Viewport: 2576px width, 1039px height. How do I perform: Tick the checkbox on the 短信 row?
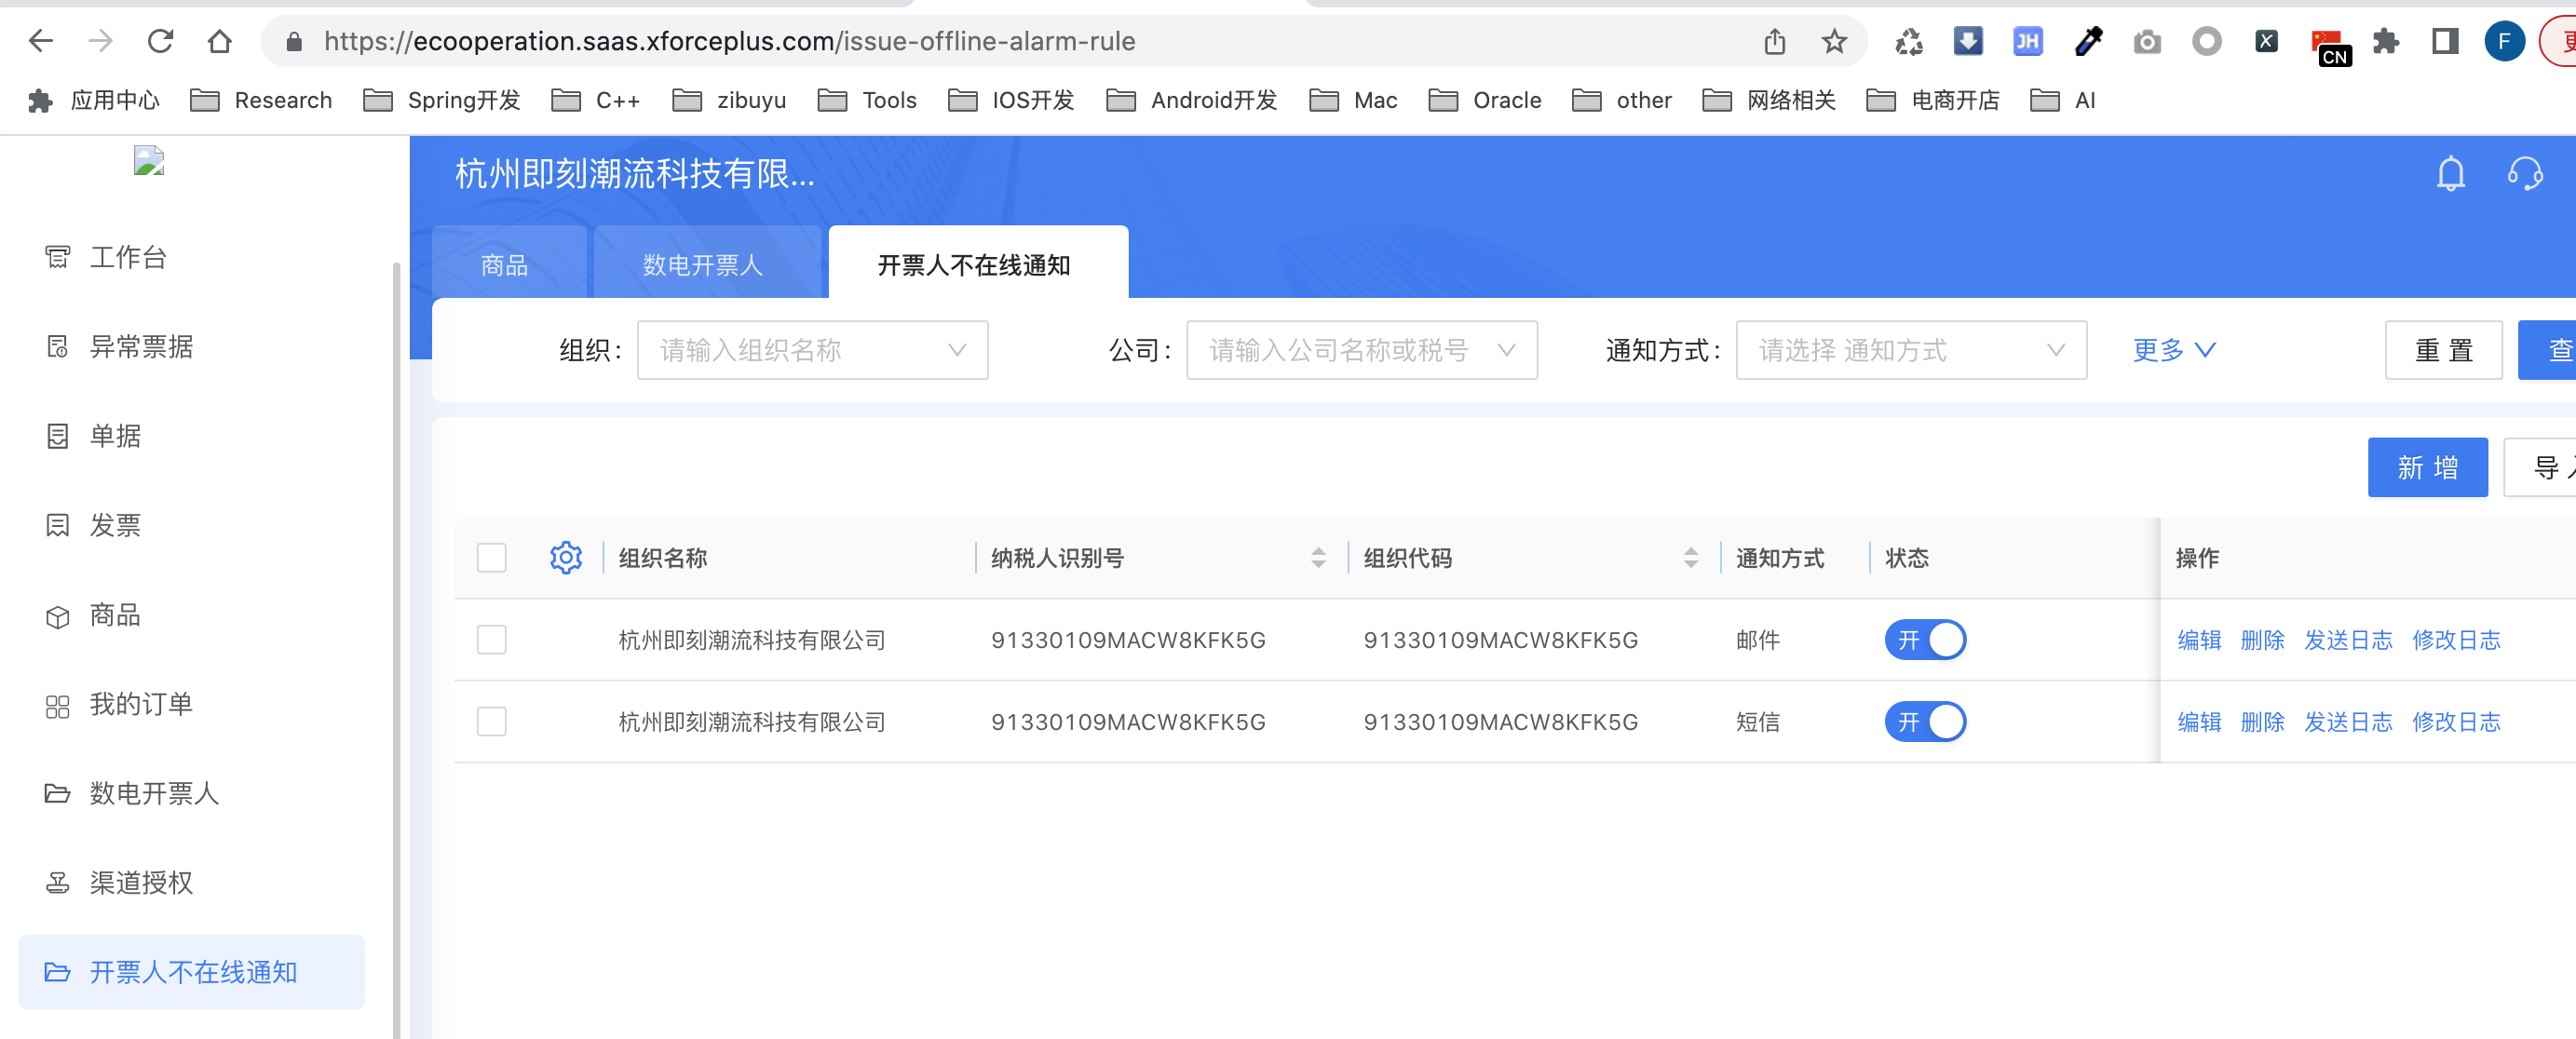click(x=491, y=722)
